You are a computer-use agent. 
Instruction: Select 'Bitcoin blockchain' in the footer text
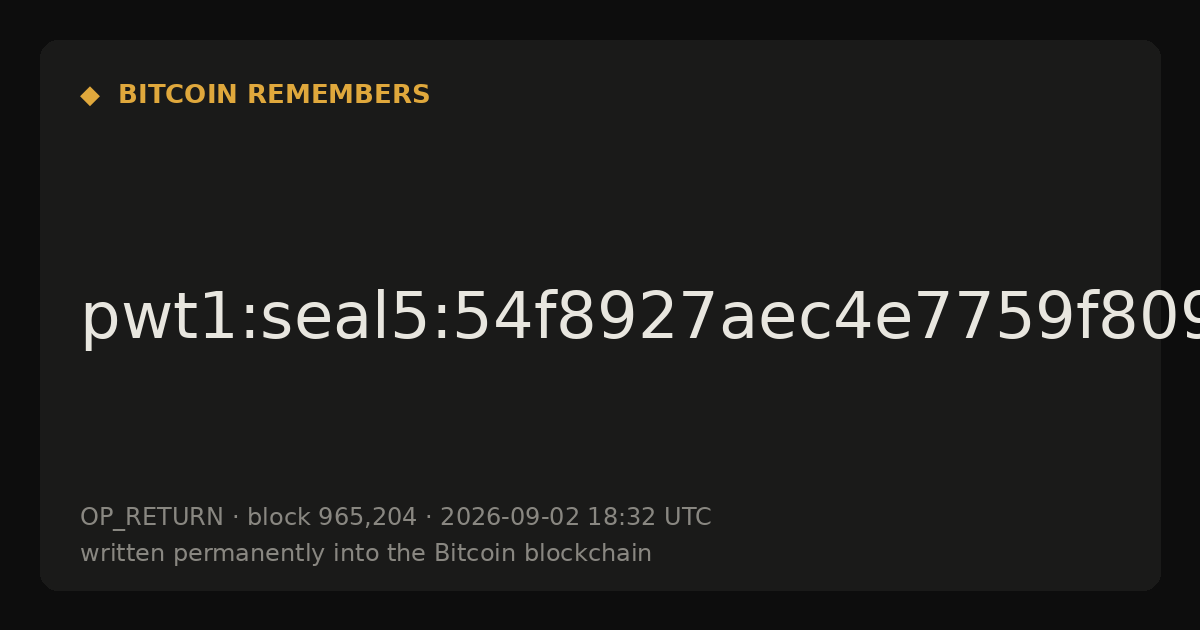click(x=543, y=554)
